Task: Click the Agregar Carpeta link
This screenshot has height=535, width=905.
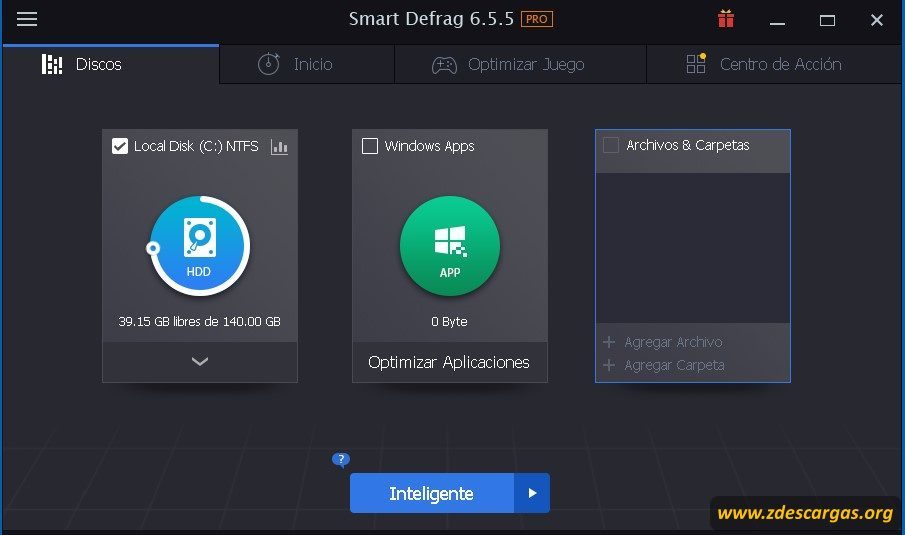Action: (674, 365)
